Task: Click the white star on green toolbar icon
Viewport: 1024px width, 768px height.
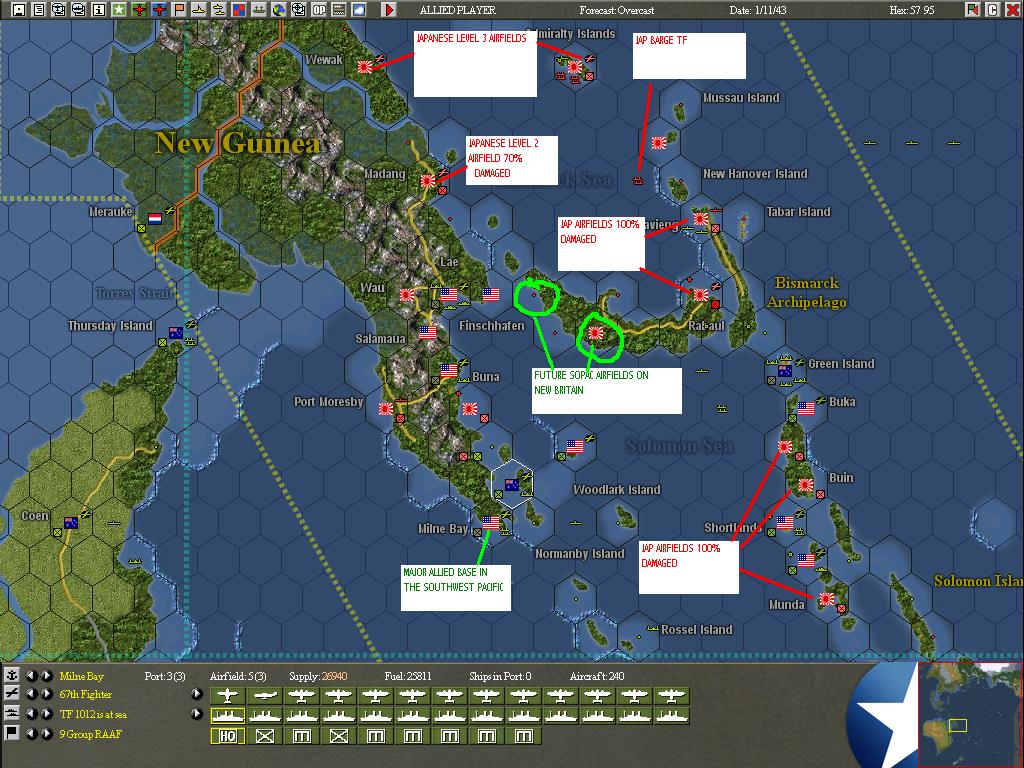Action: 118,9
